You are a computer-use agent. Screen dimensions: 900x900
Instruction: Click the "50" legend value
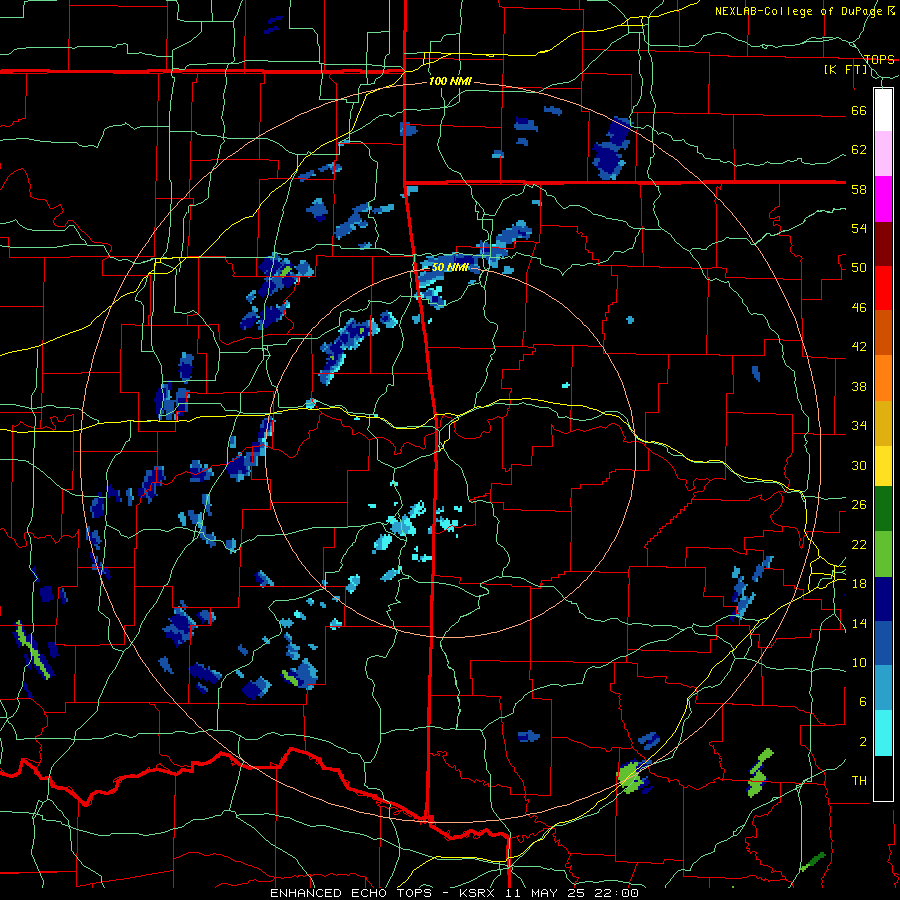pos(859,268)
